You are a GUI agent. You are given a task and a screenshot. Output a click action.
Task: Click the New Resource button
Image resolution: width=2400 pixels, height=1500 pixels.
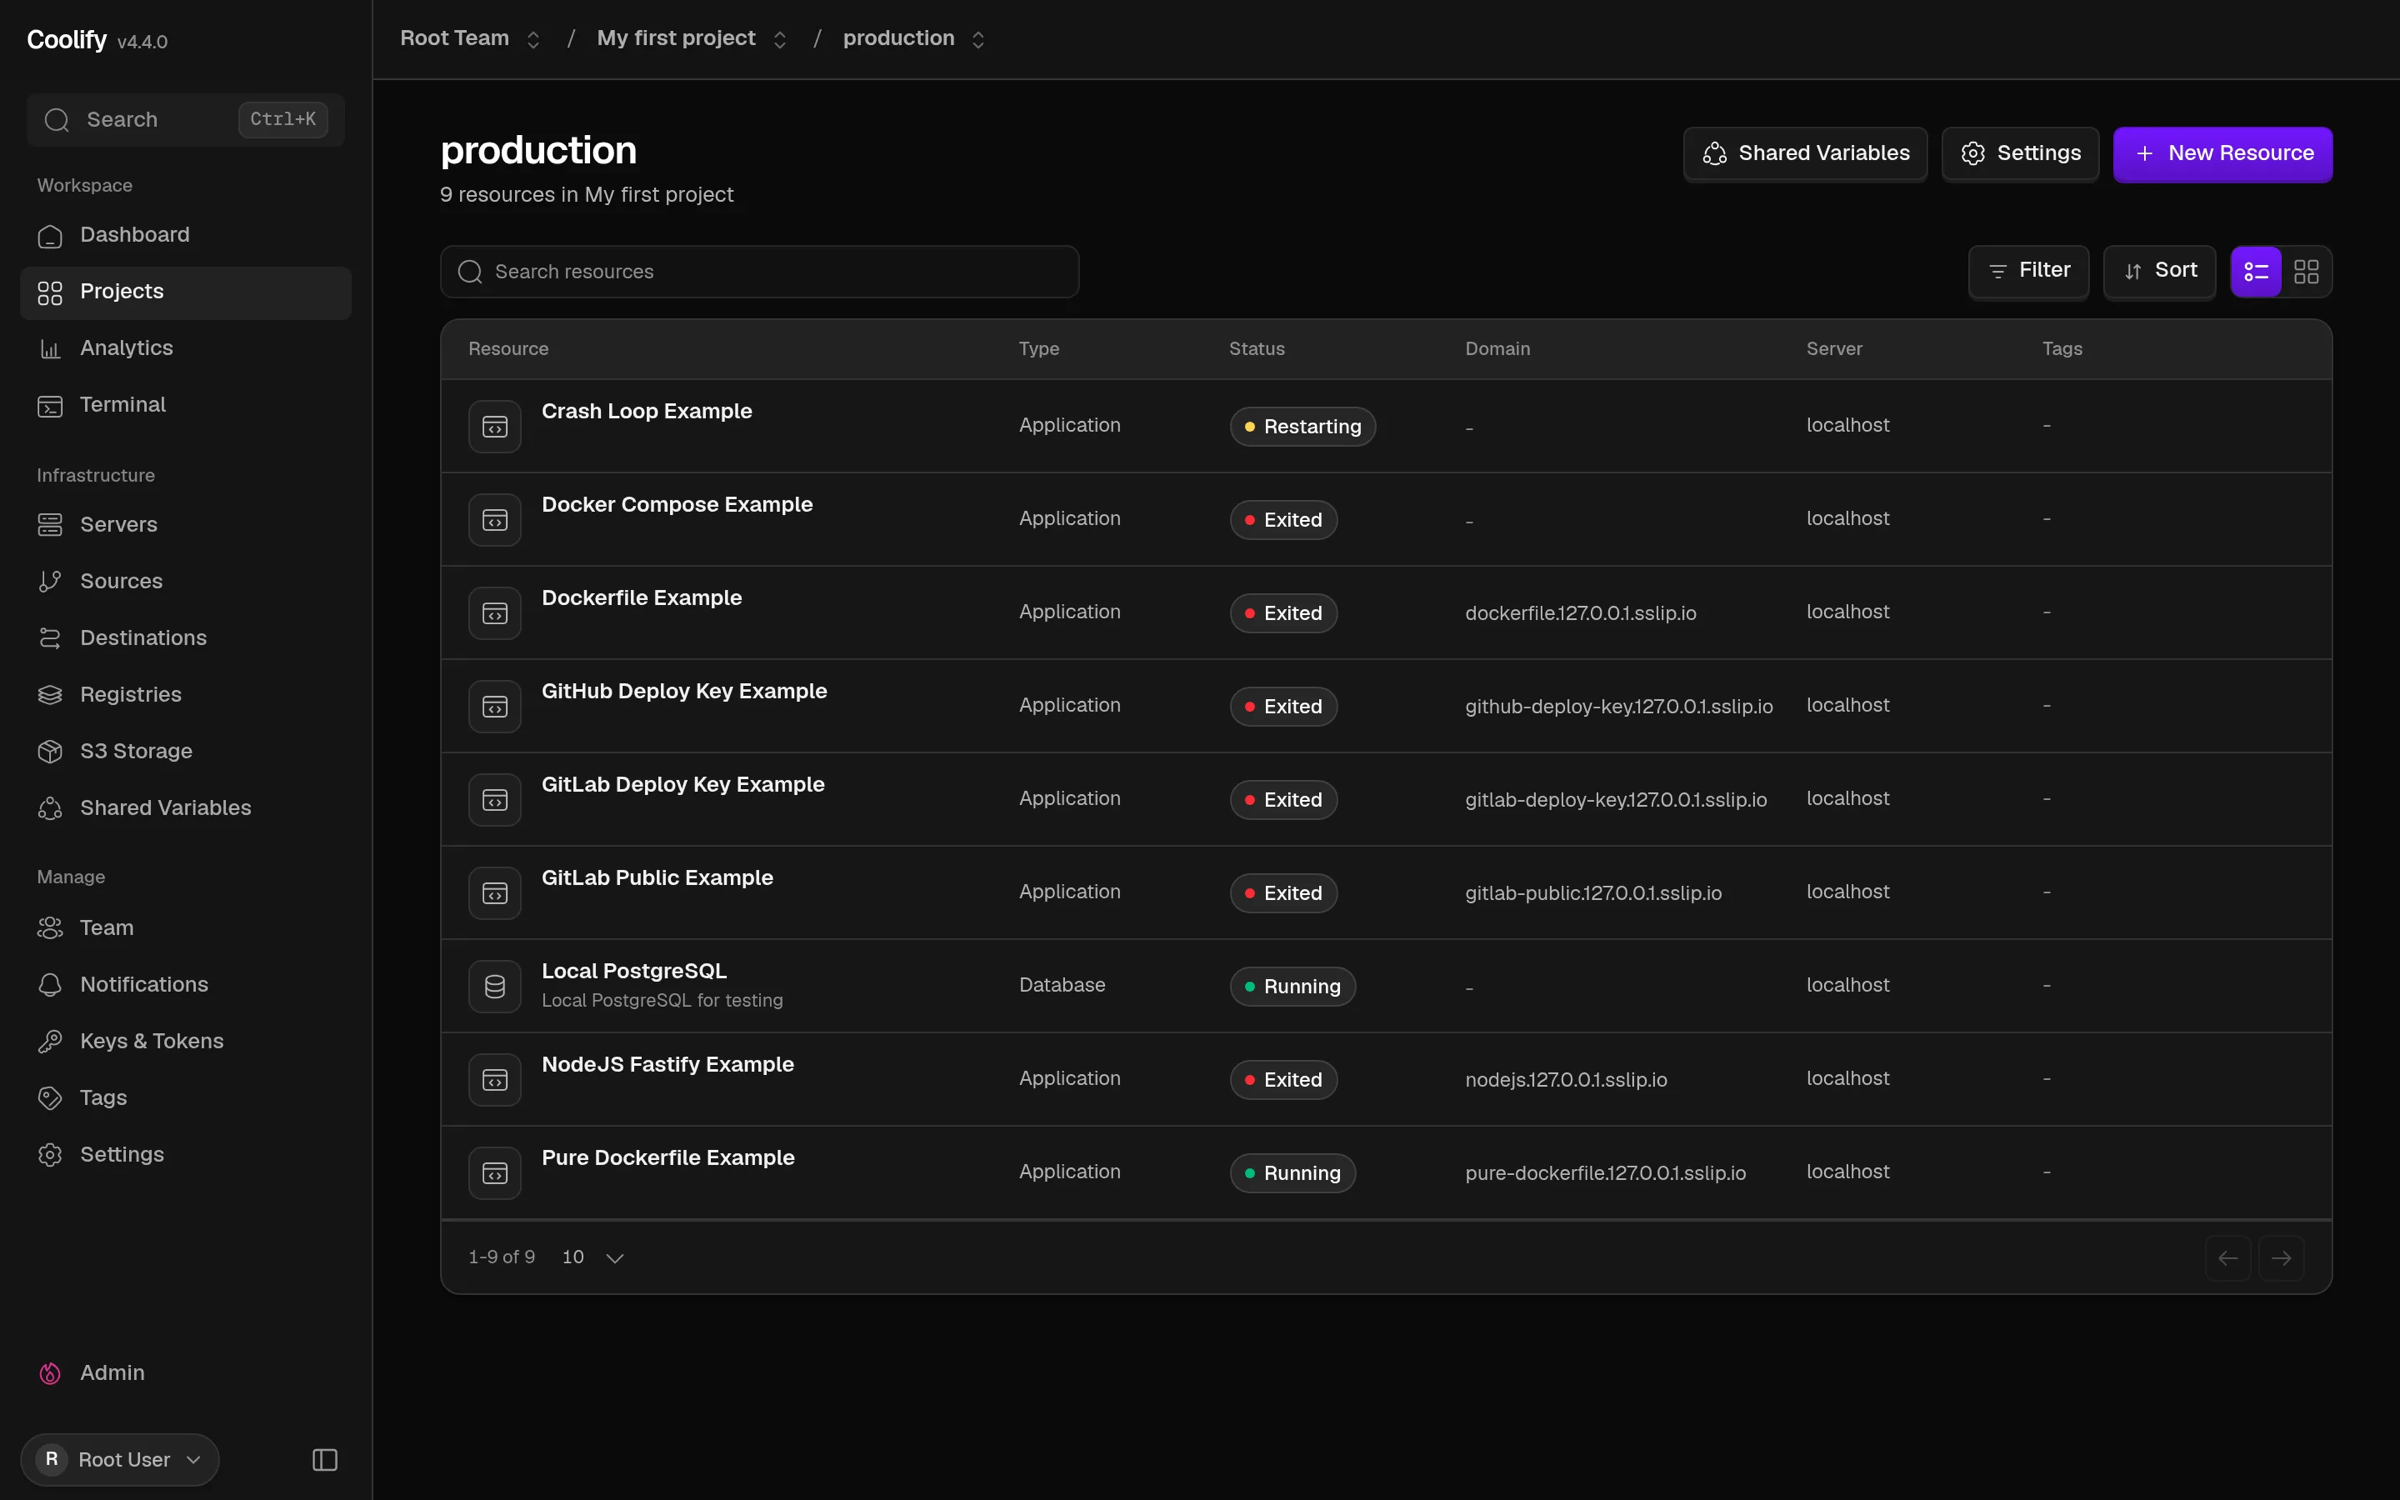point(2223,154)
